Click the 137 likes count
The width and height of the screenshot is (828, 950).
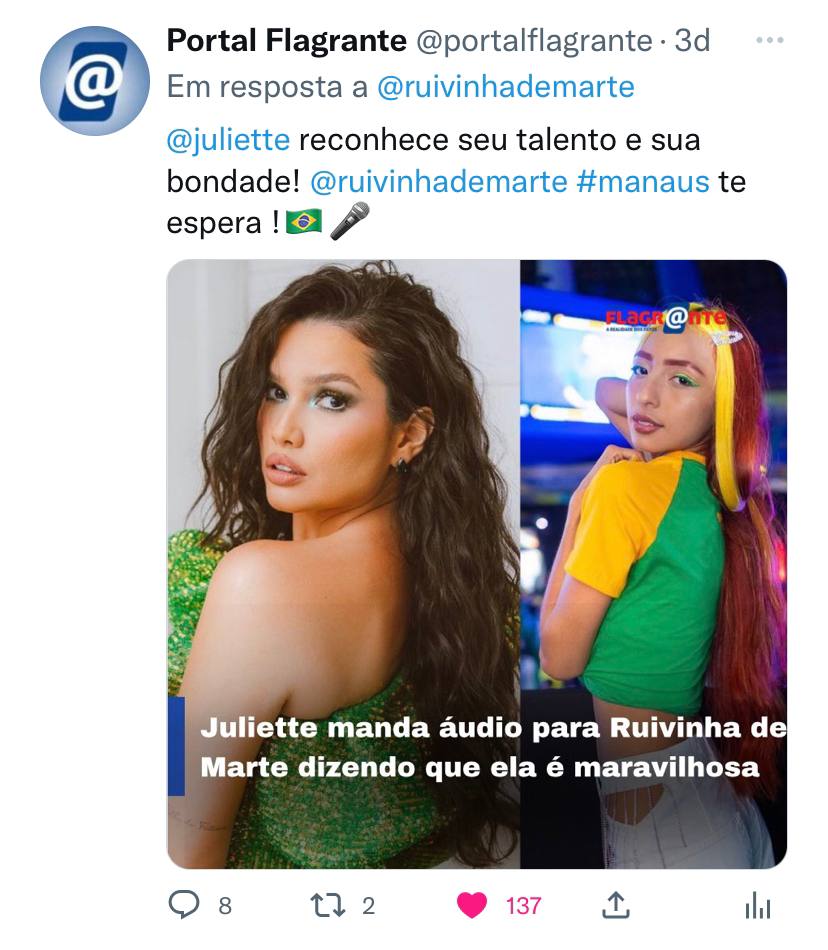(x=523, y=906)
